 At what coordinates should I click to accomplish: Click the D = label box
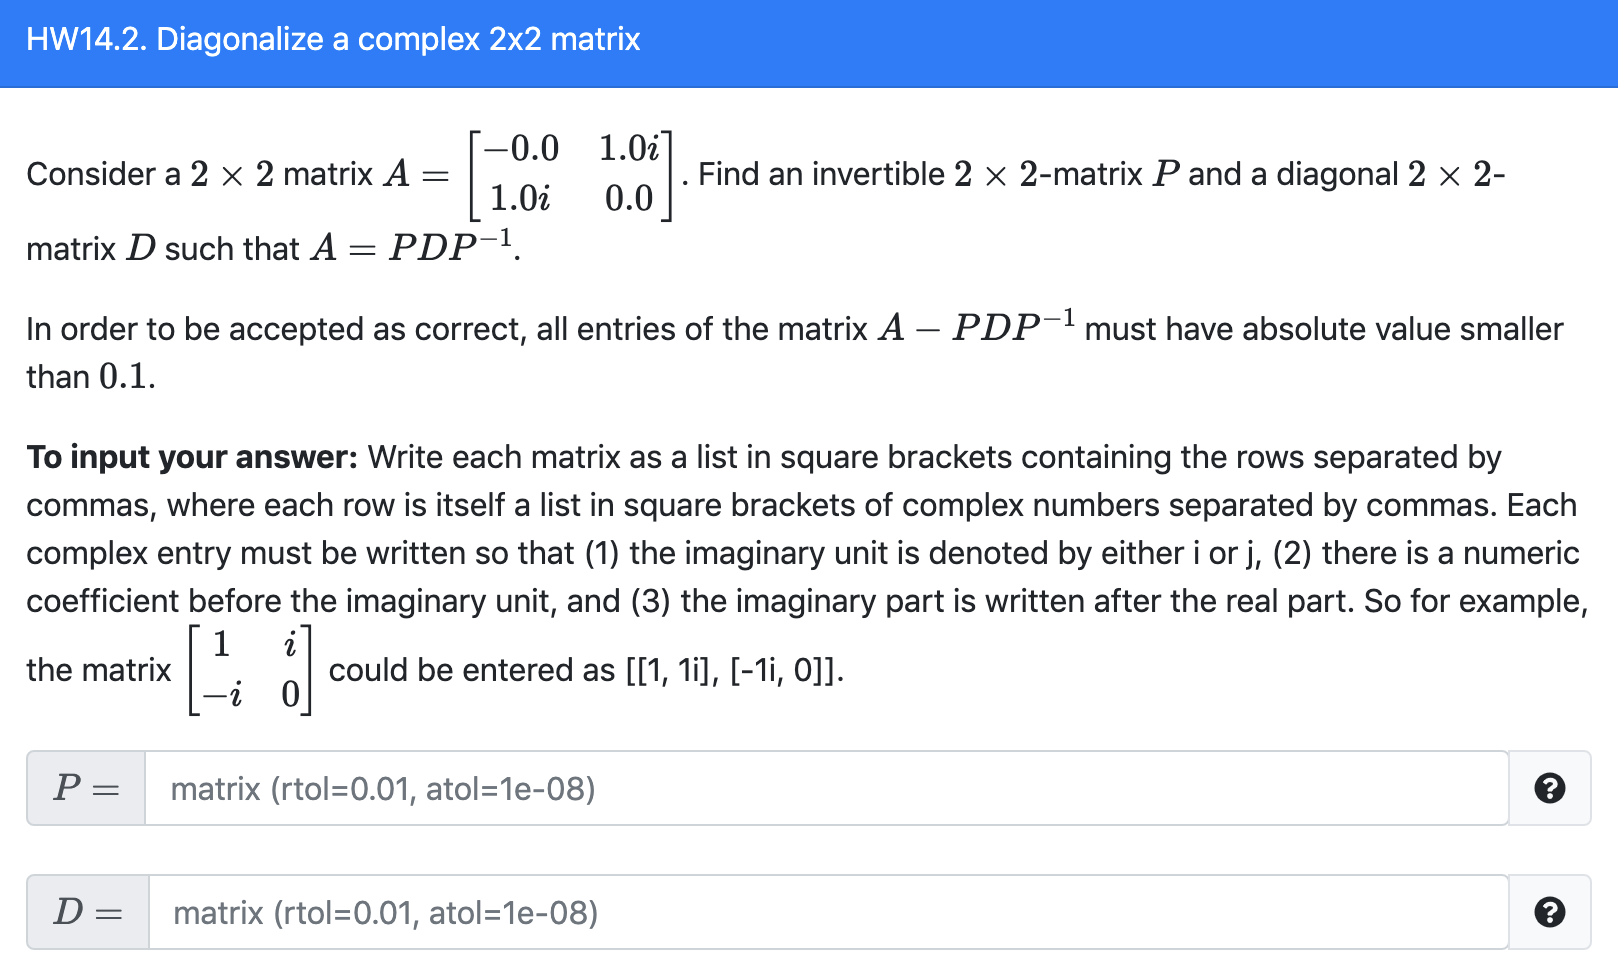(x=86, y=912)
